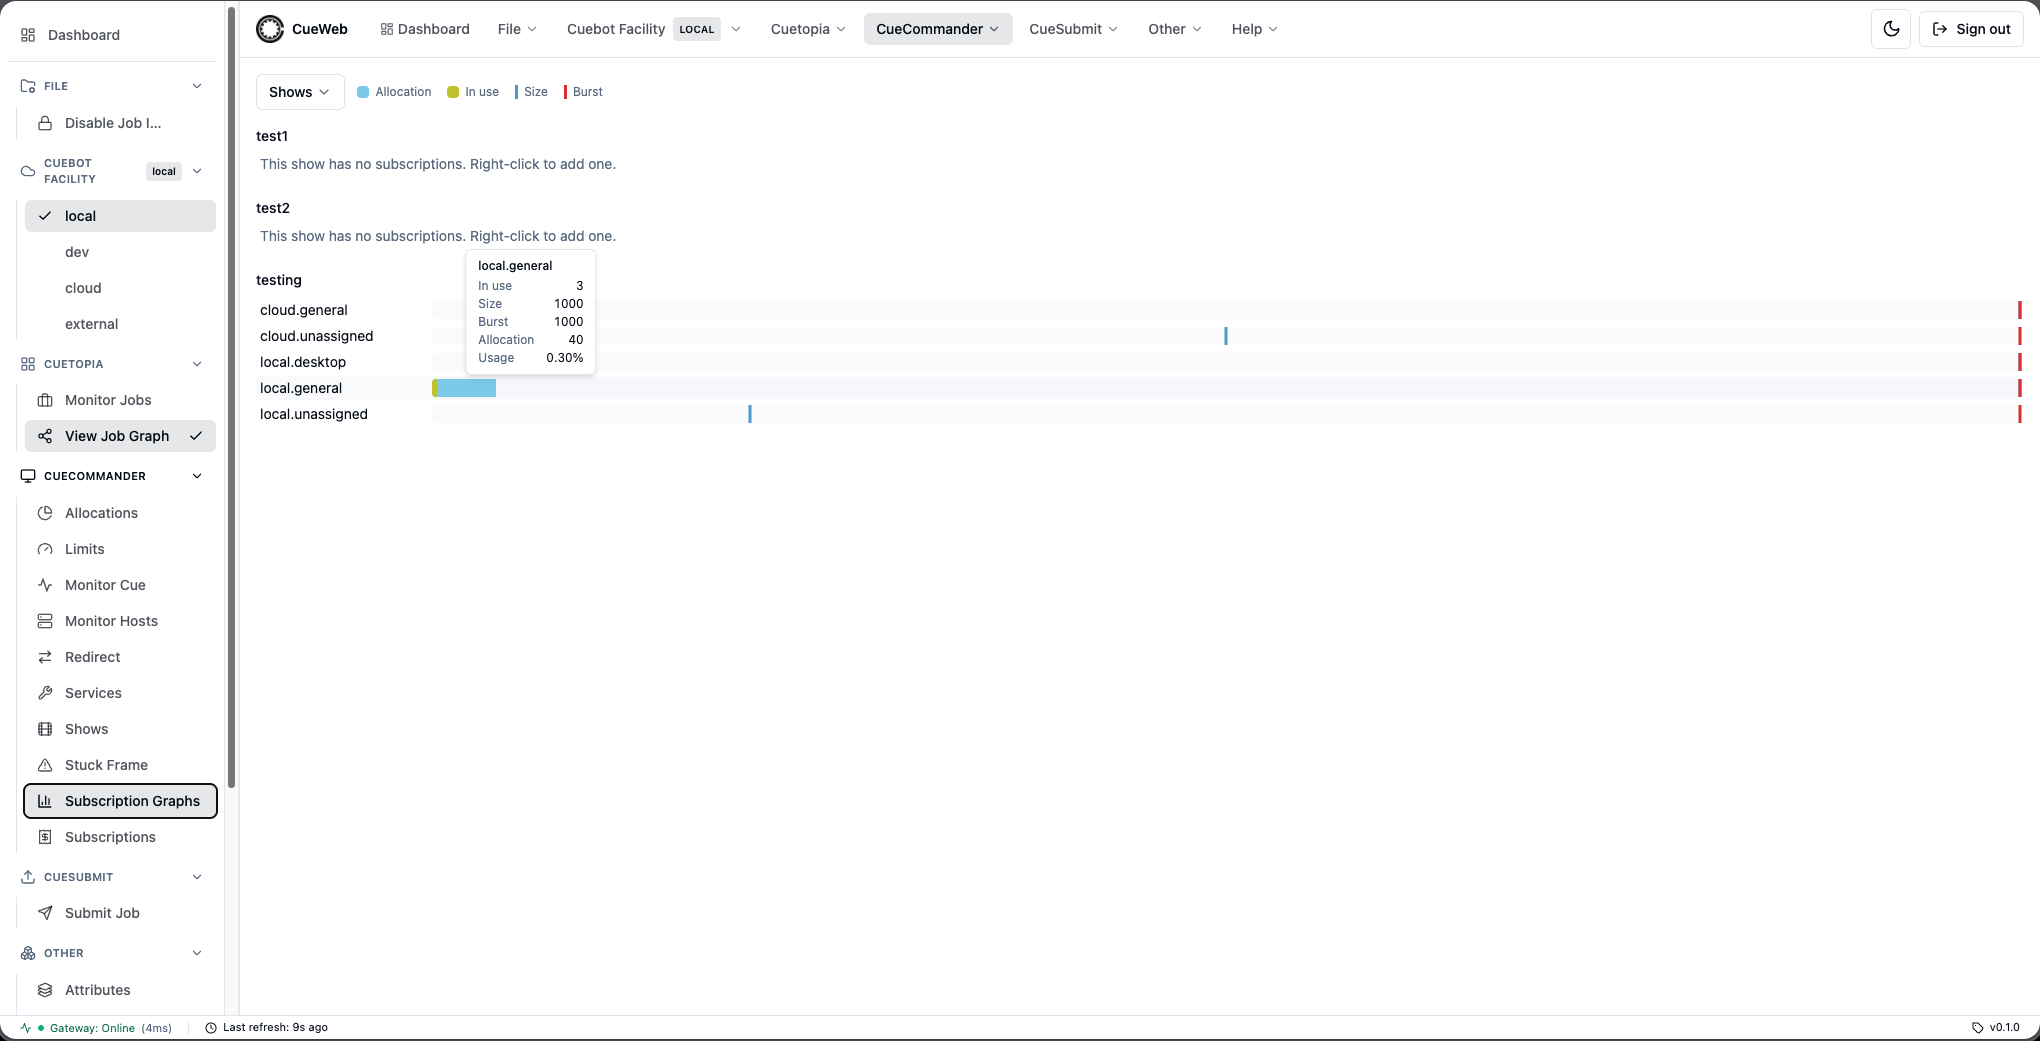Click the sidebar vertical scrollbar
The image size is (2040, 1041).
point(232,397)
